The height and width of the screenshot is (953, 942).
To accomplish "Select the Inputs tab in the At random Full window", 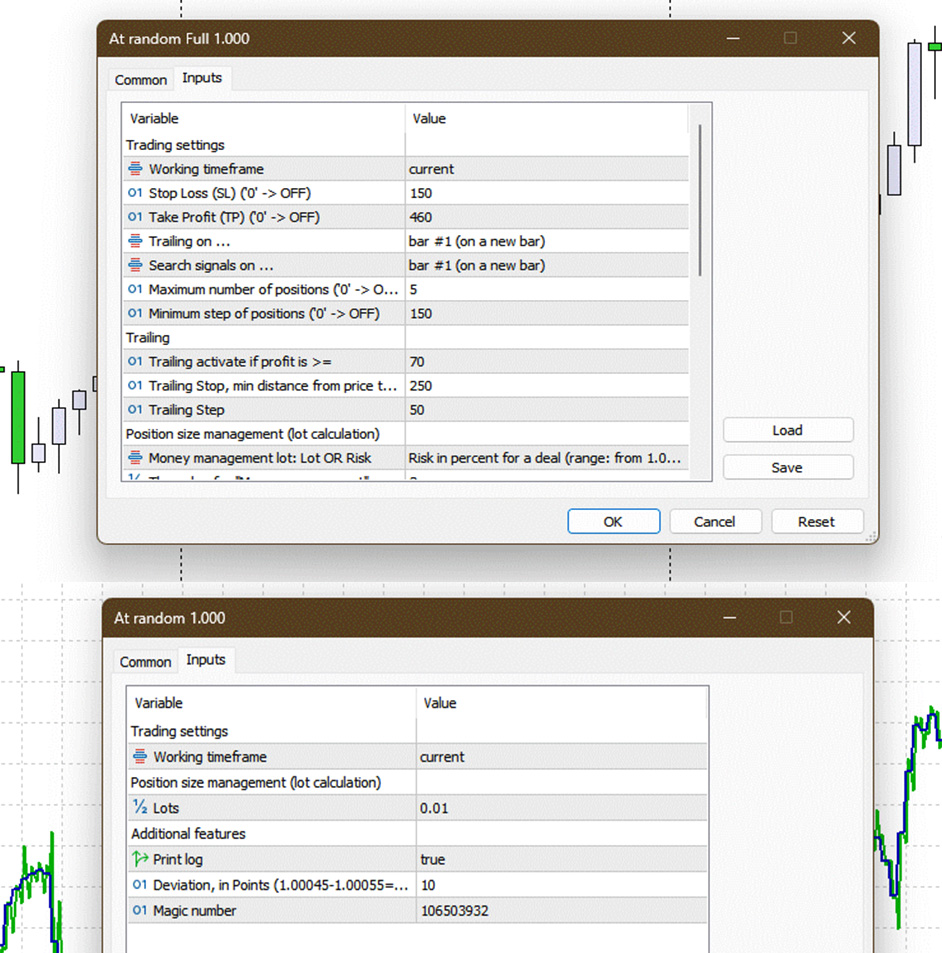I will 202,78.
